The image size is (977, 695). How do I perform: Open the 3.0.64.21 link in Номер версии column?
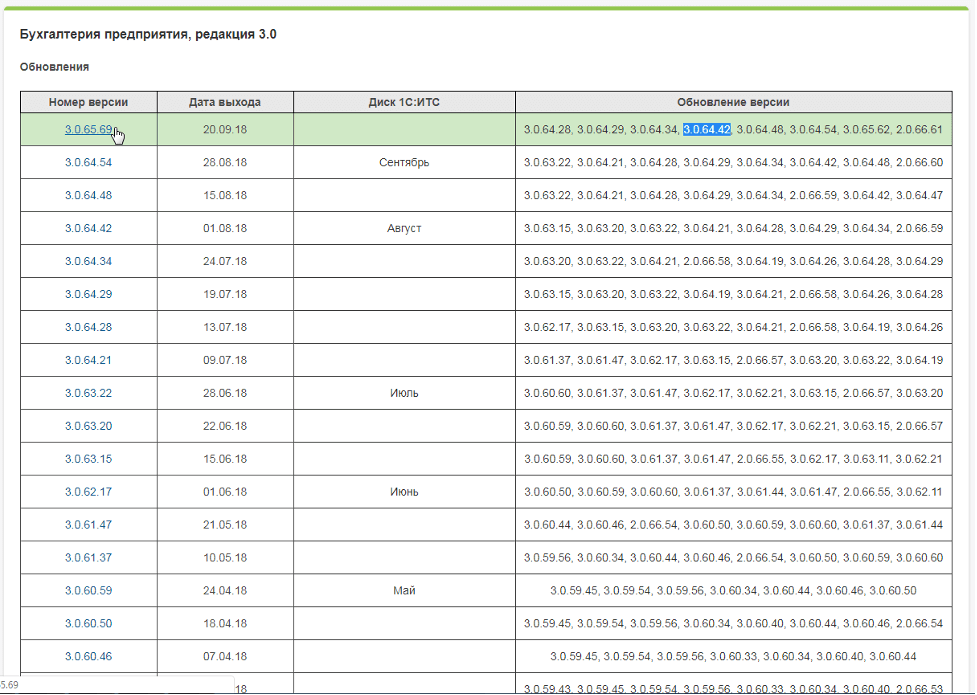[x=88, y=360]
